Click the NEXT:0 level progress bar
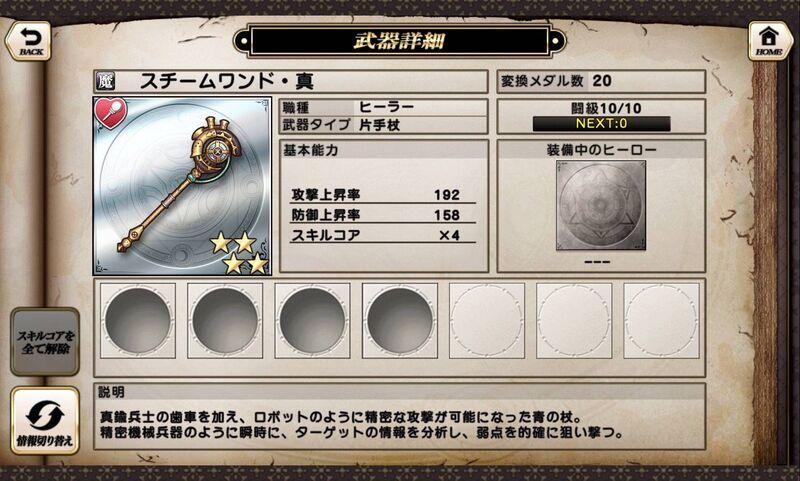800x481 pixels. [602, 123]
